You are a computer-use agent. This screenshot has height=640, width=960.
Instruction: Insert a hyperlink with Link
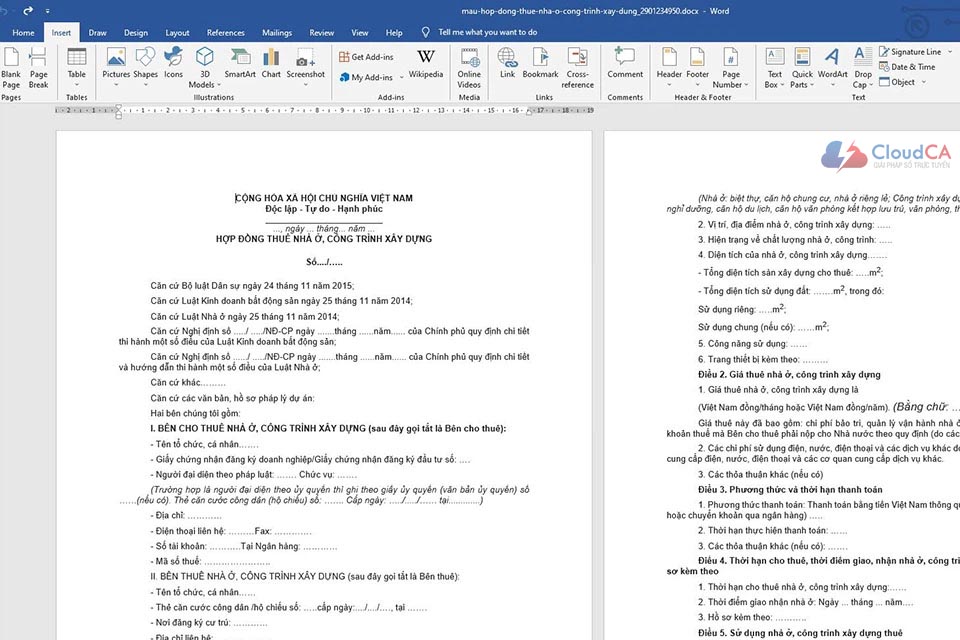(x=508, y=63)
